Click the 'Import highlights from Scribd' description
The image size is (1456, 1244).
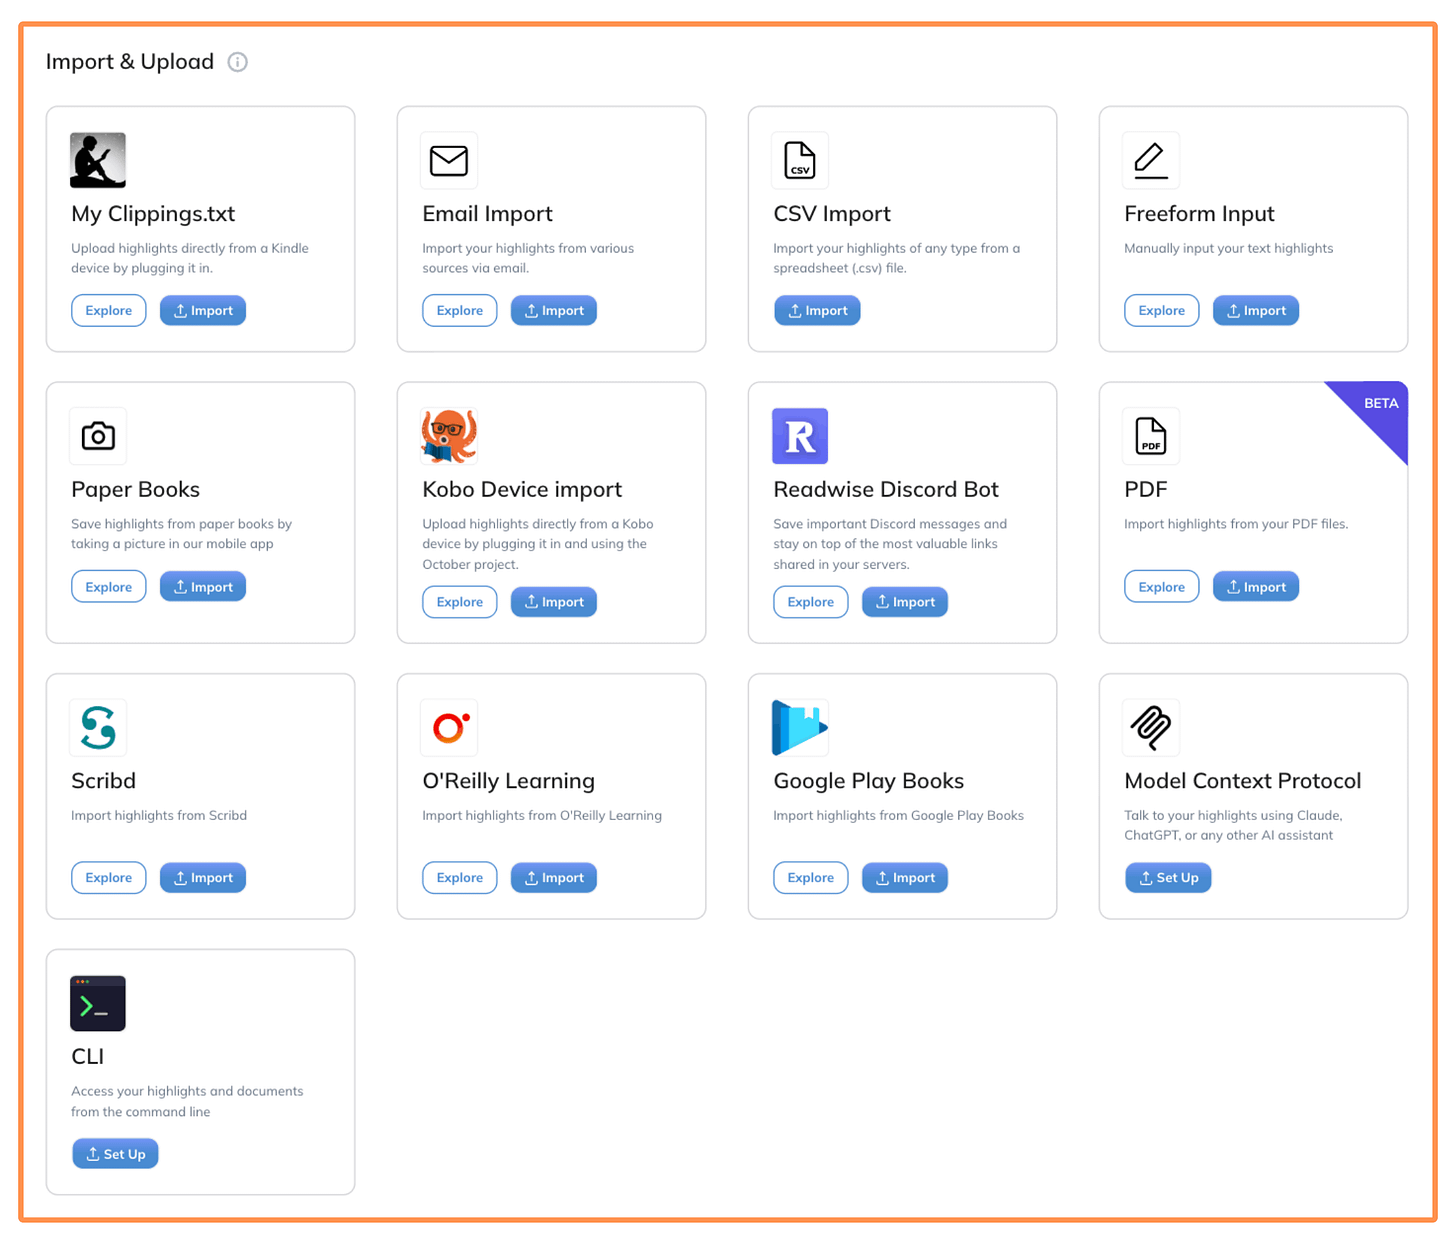(159, 816)
